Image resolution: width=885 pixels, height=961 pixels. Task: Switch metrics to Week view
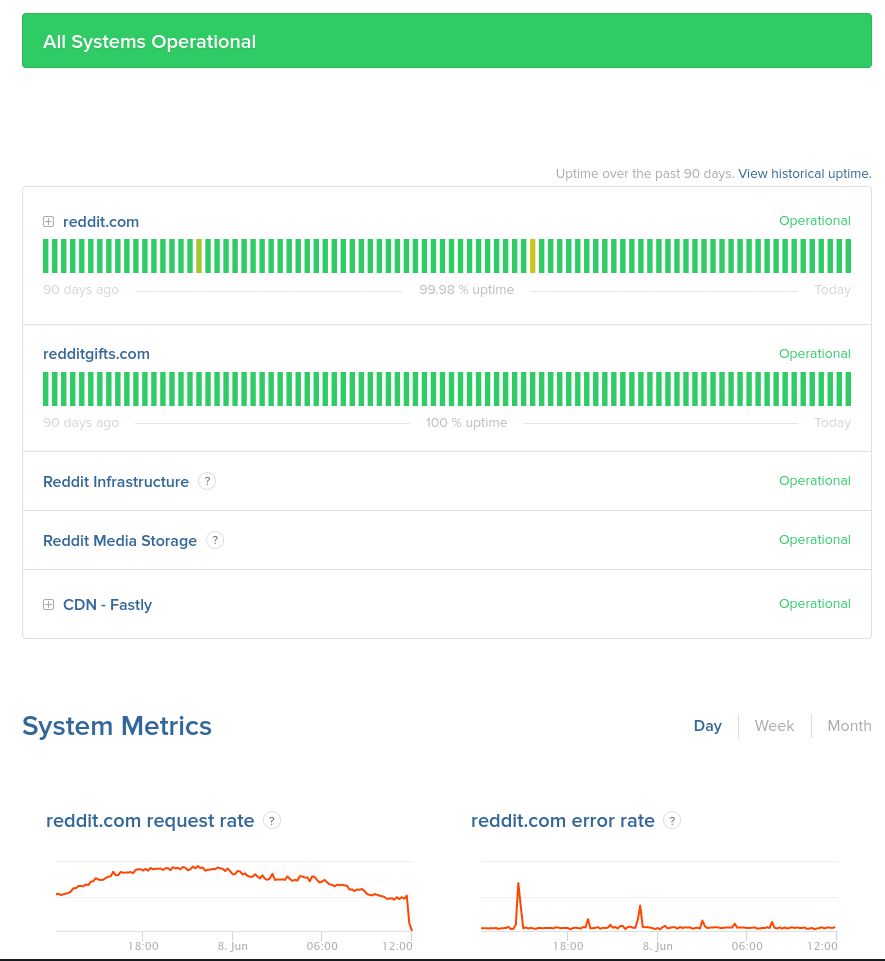tap(774, 726)
